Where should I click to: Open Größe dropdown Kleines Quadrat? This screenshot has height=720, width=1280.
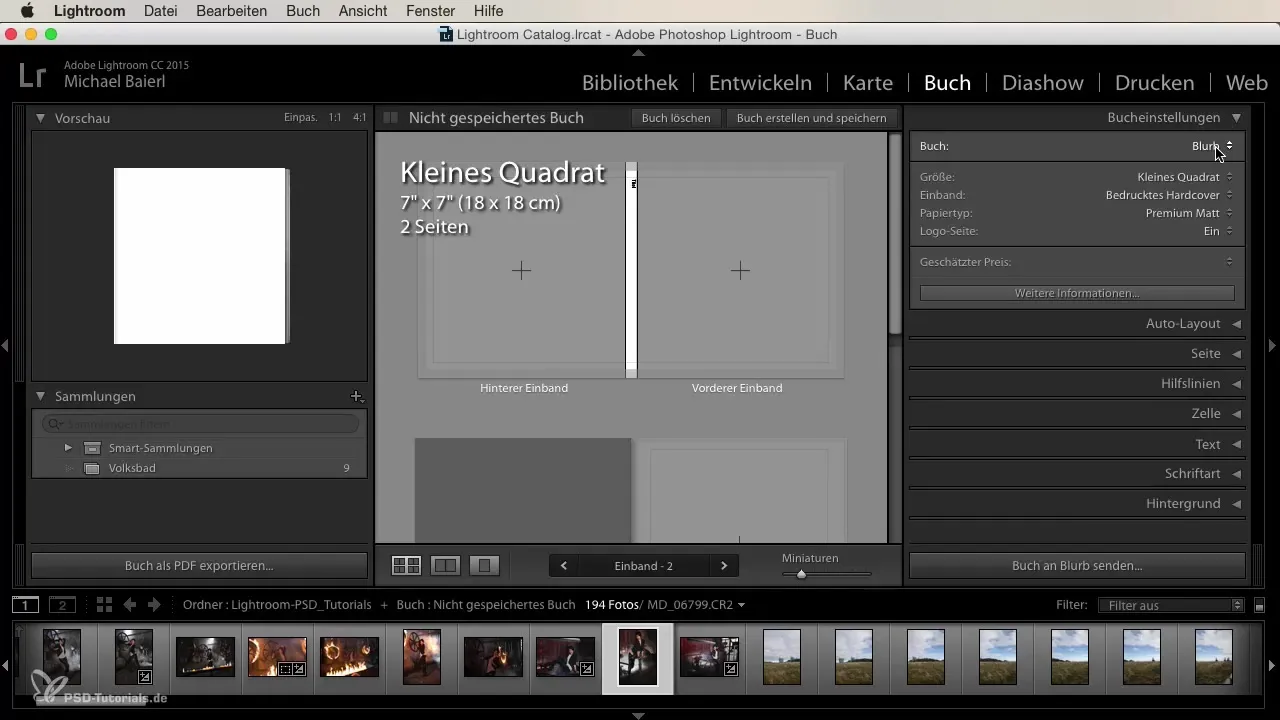point(1185,177)
